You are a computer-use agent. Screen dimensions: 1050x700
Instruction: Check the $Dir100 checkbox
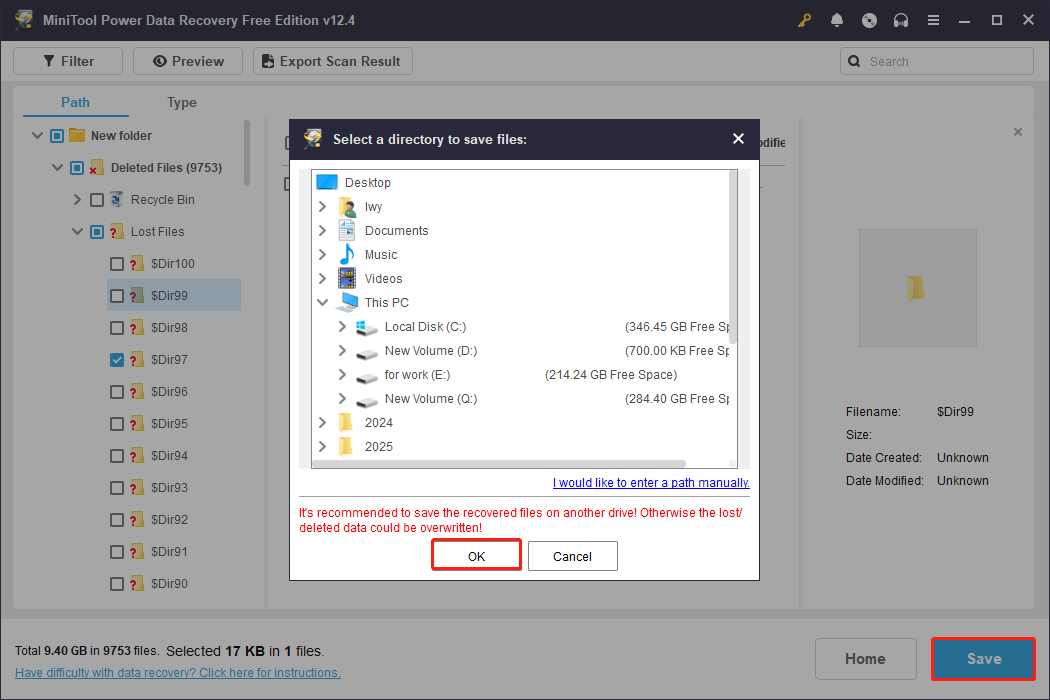pos(117,264)
